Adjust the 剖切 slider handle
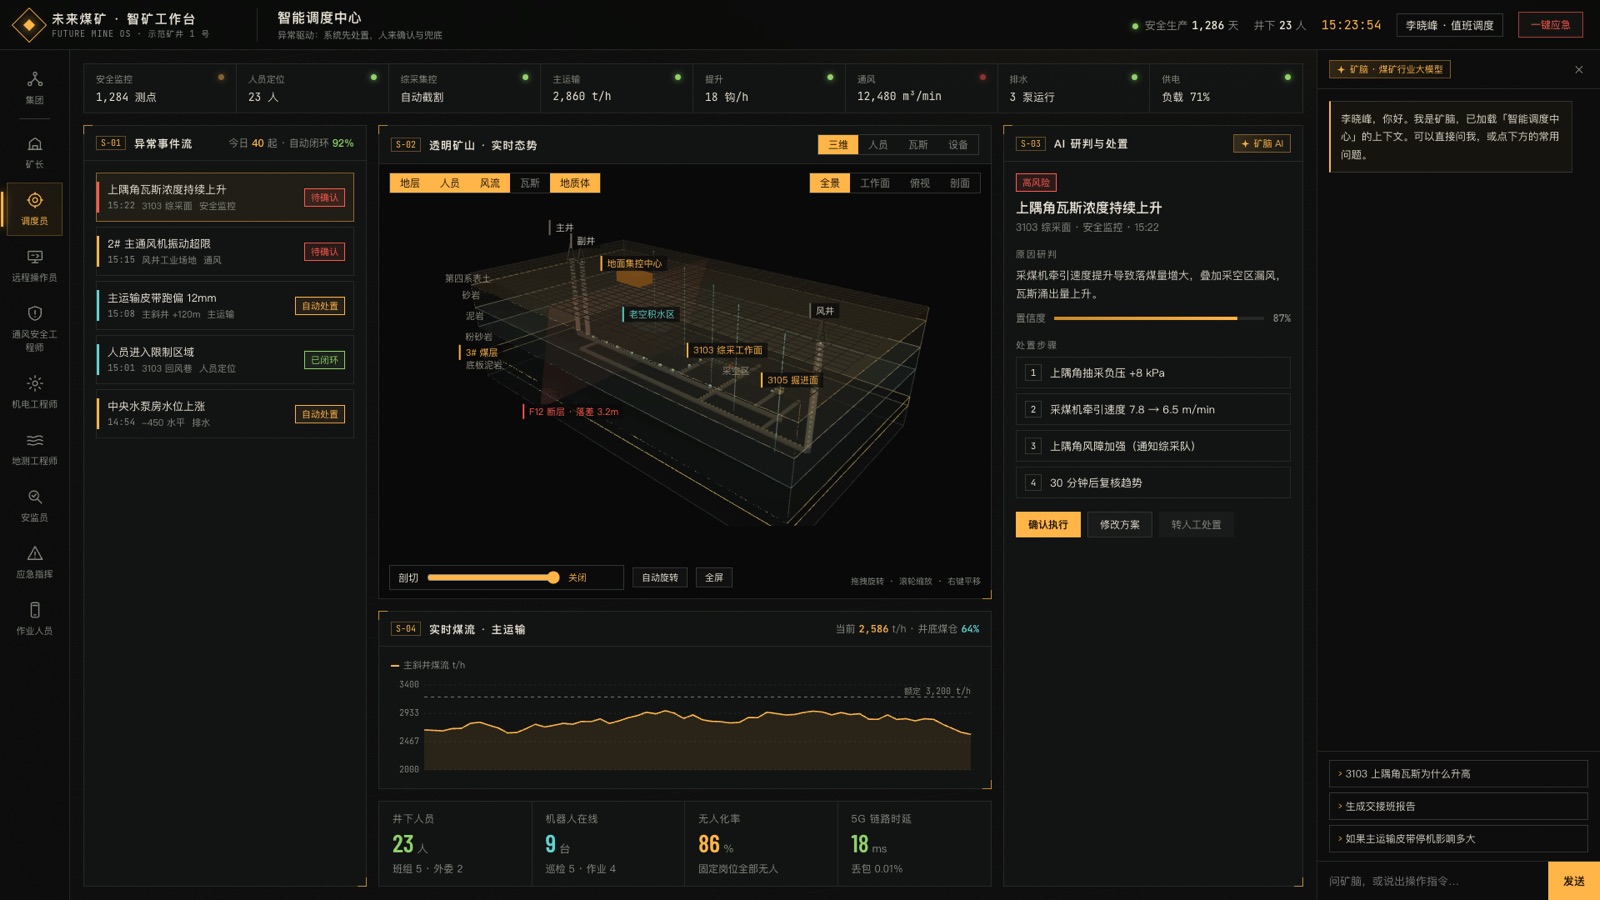Screen dimensions: 1600x900 click(553, 577)
